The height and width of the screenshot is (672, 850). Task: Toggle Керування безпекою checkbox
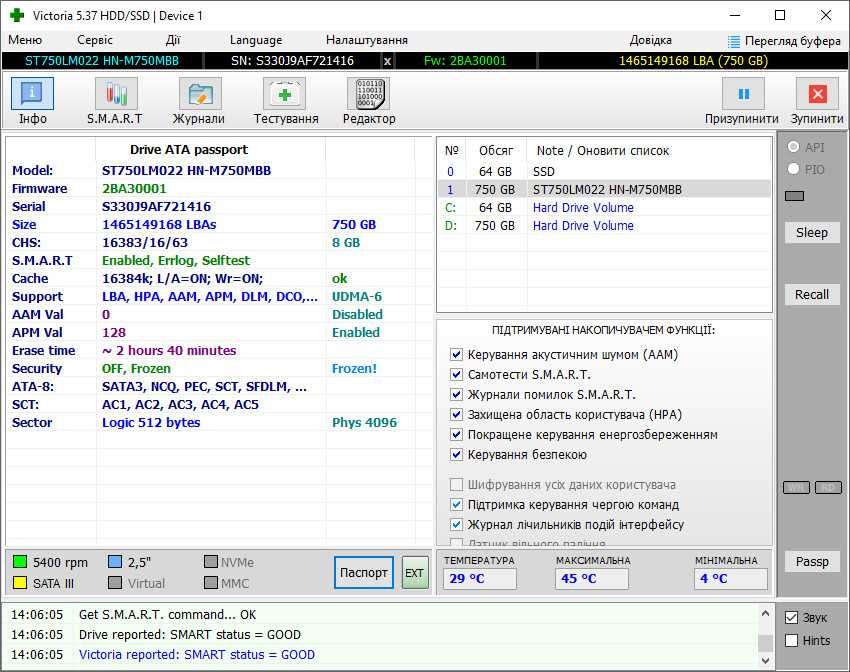(456, 455)
